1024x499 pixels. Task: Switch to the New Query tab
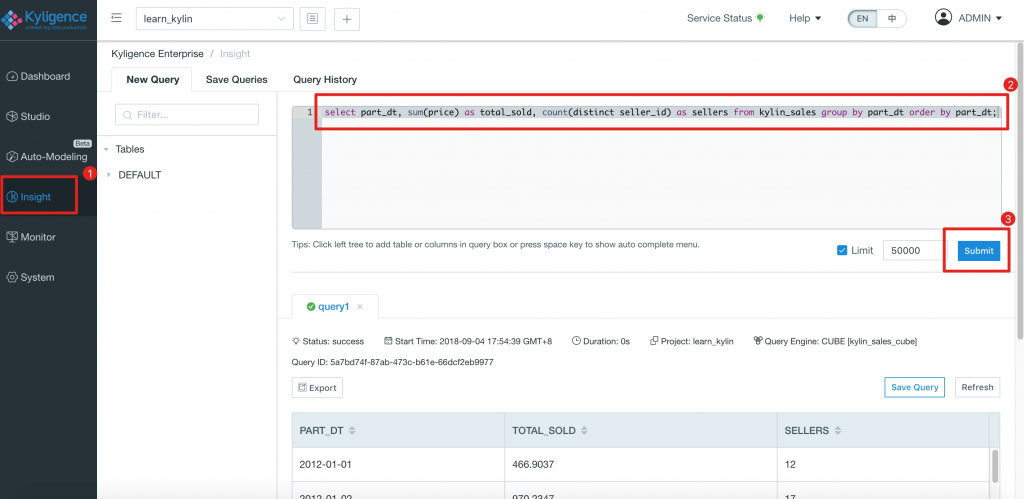click(152, 80)
